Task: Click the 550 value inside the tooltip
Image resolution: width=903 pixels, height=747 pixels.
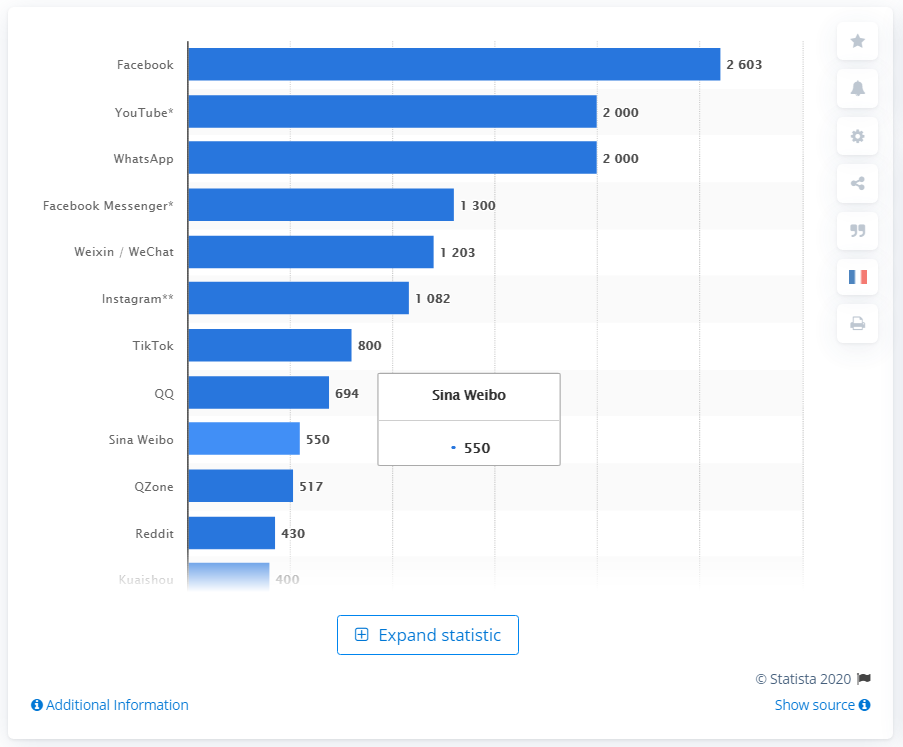Action: (x=477, y=448)
